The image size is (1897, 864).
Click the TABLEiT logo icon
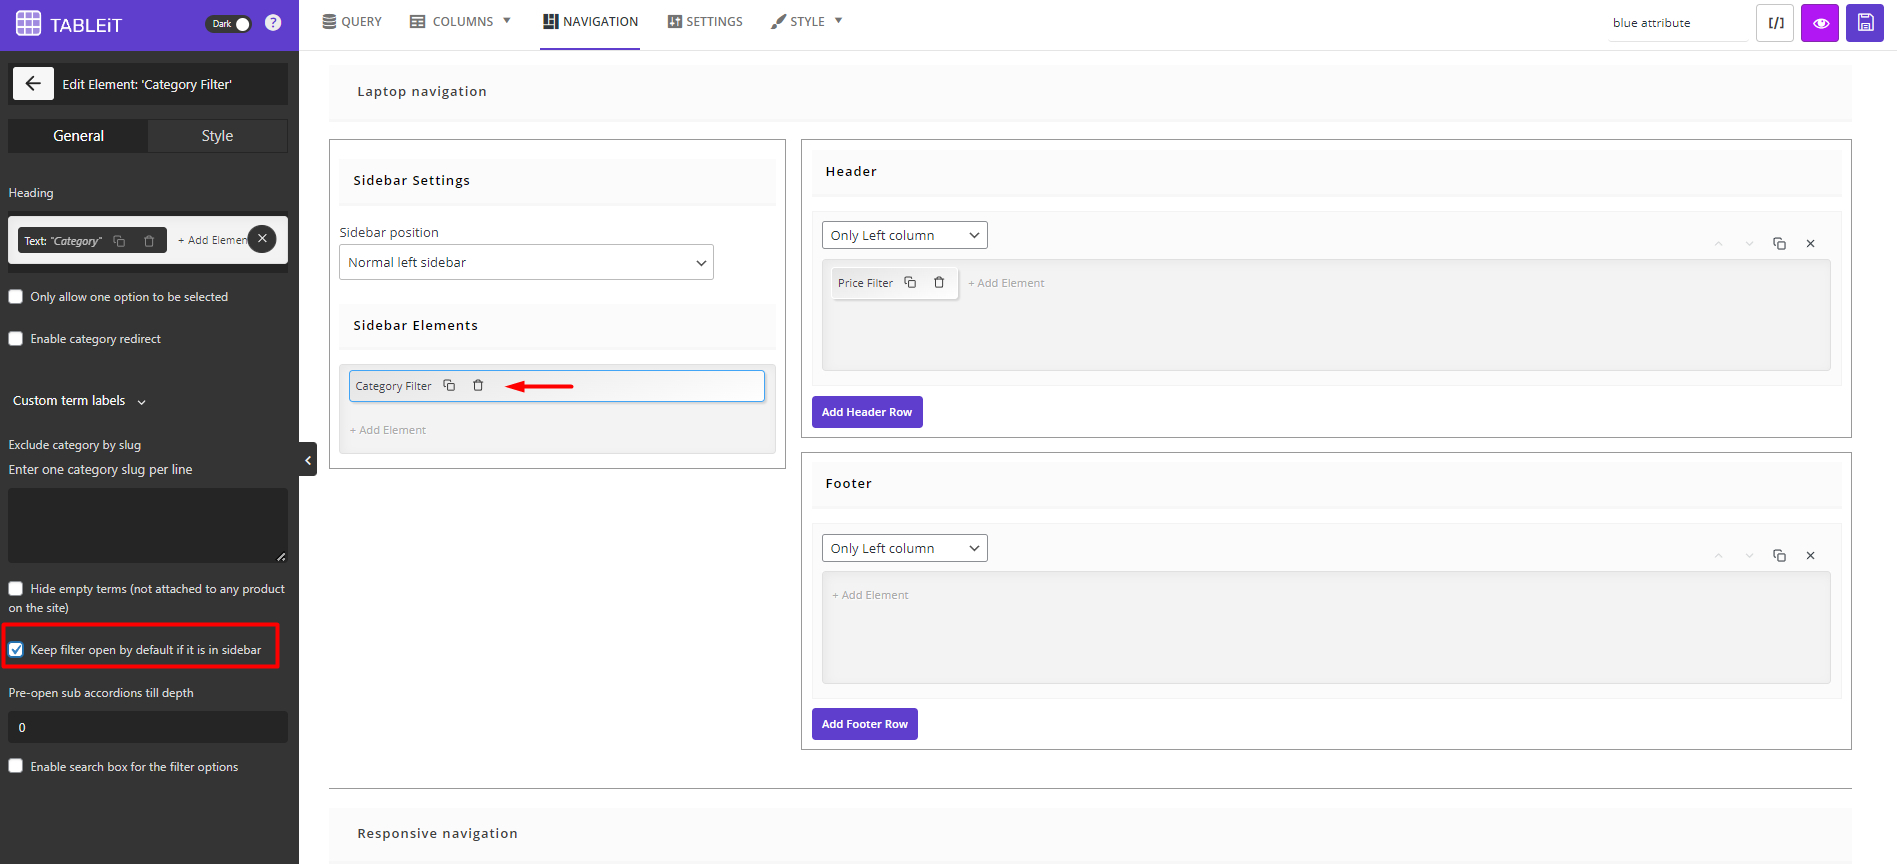click(28, 23)
